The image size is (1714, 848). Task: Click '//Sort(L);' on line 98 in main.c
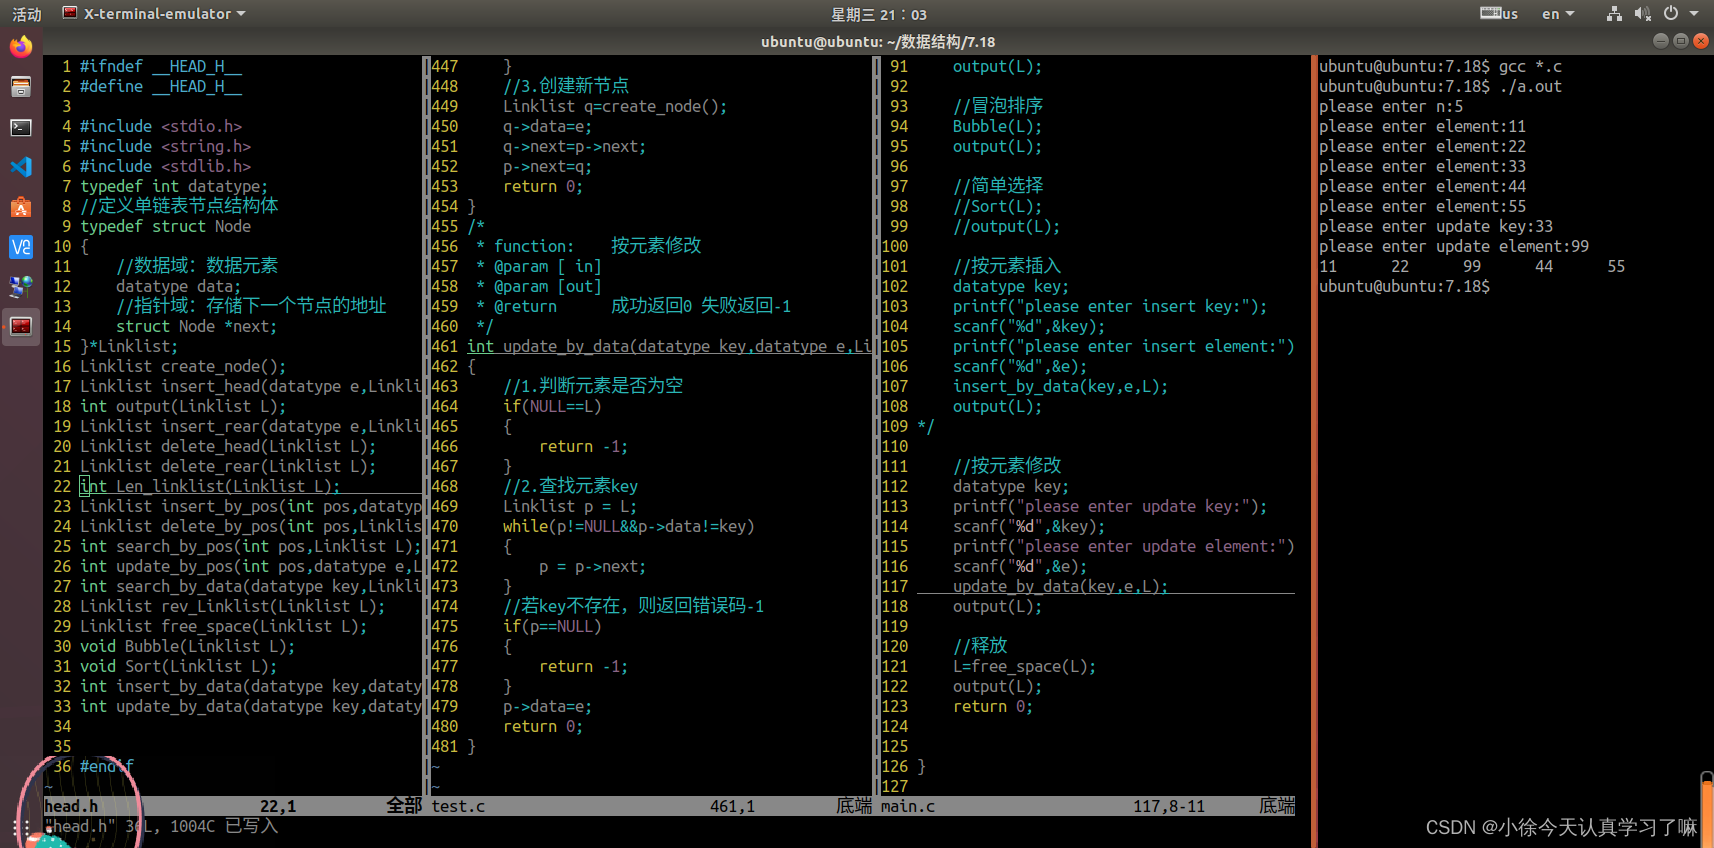pos(997,206)
